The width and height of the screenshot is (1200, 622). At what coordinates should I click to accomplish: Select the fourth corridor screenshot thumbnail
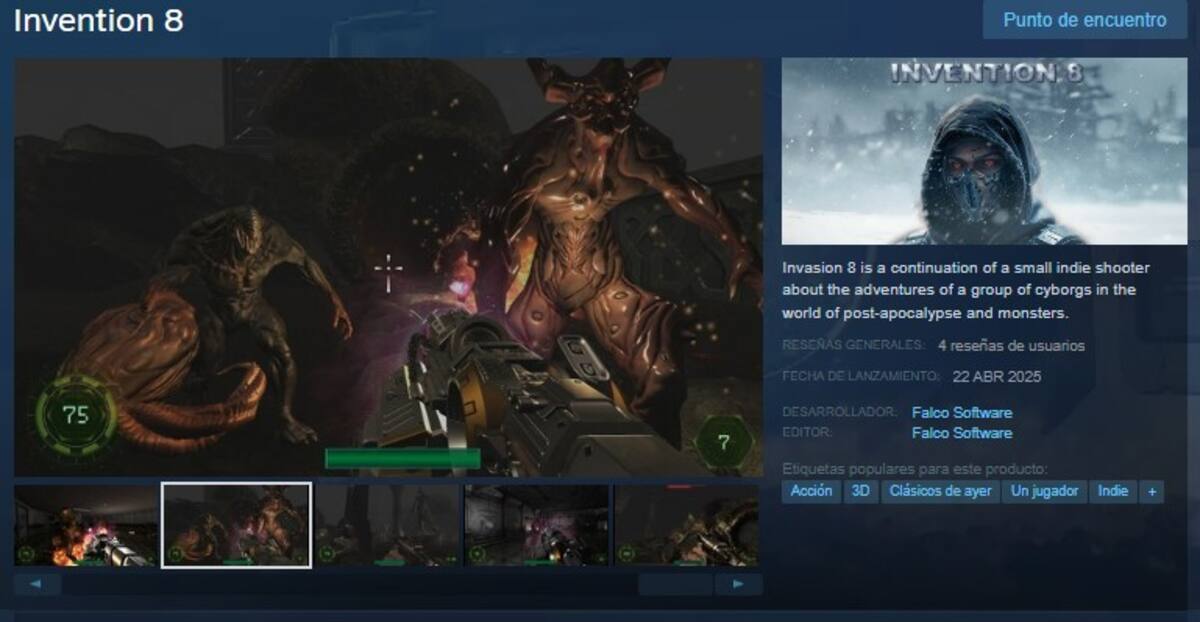click(x=537, y=525)
